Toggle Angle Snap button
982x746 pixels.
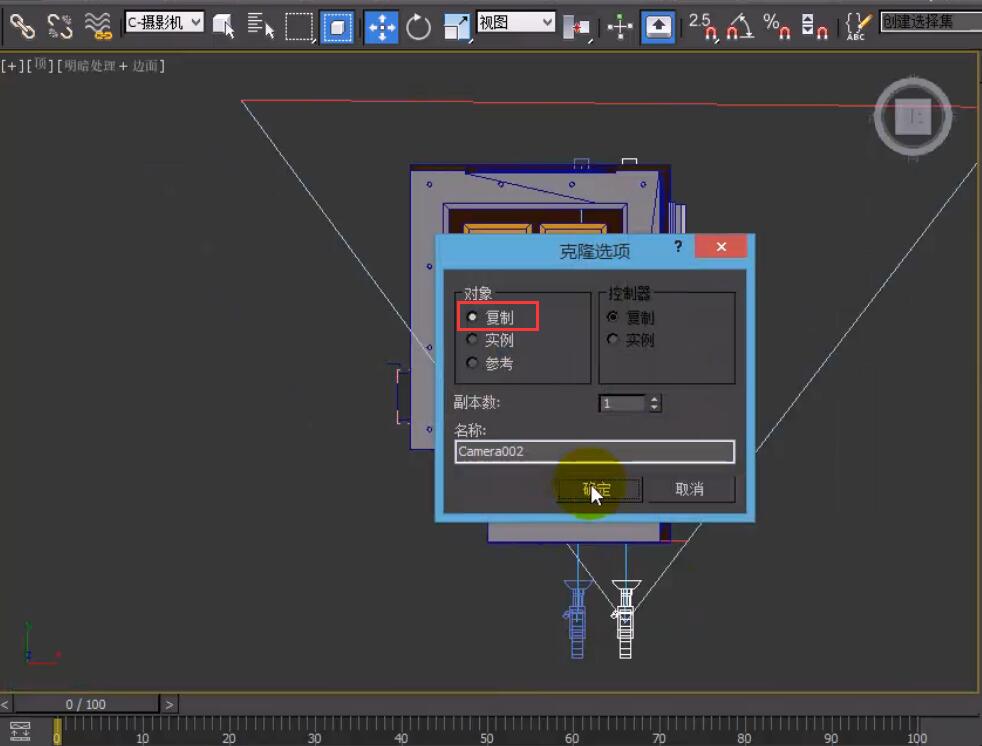(740, 26)
